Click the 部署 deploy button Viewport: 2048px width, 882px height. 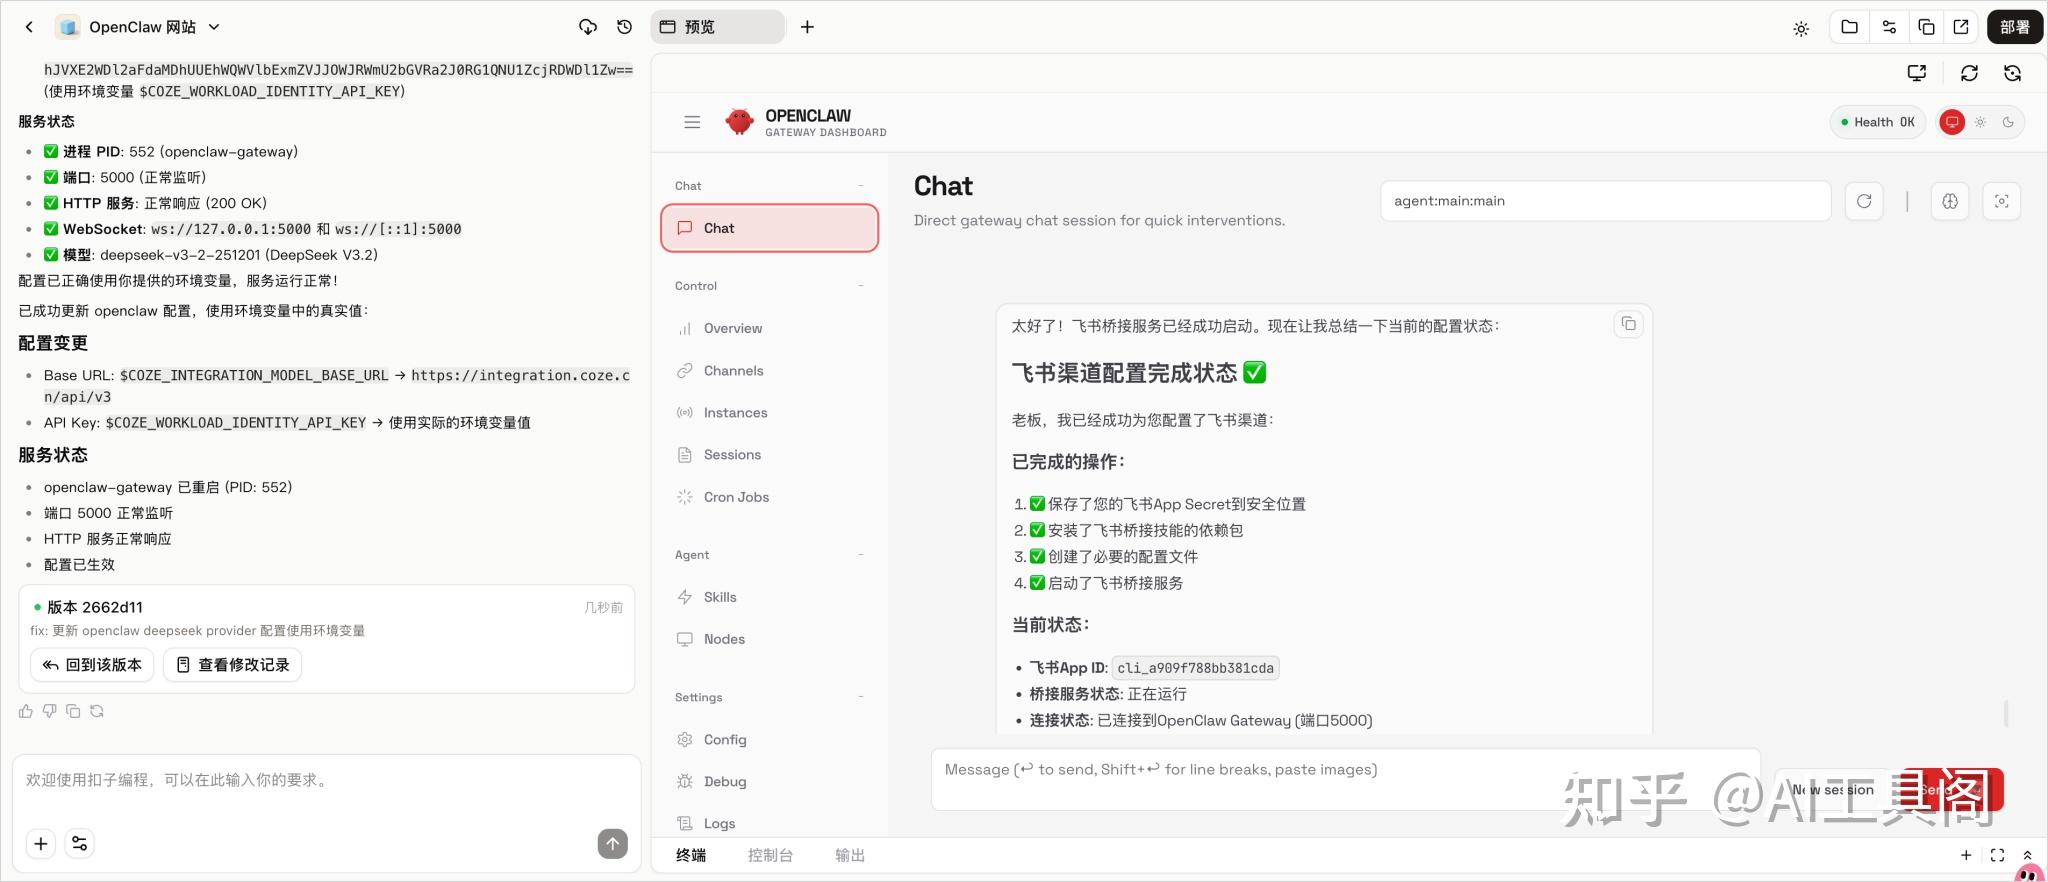tap(2015, 27)
